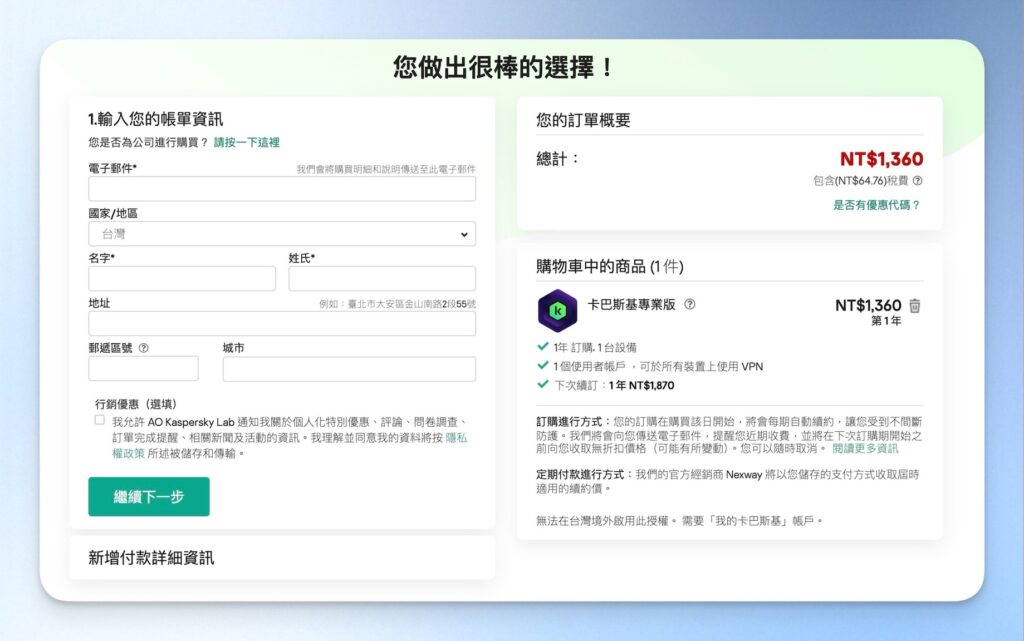Click the tax info question mark icon
The height and width of the screenshot is (641, 1024).
(x=918, y=181)
